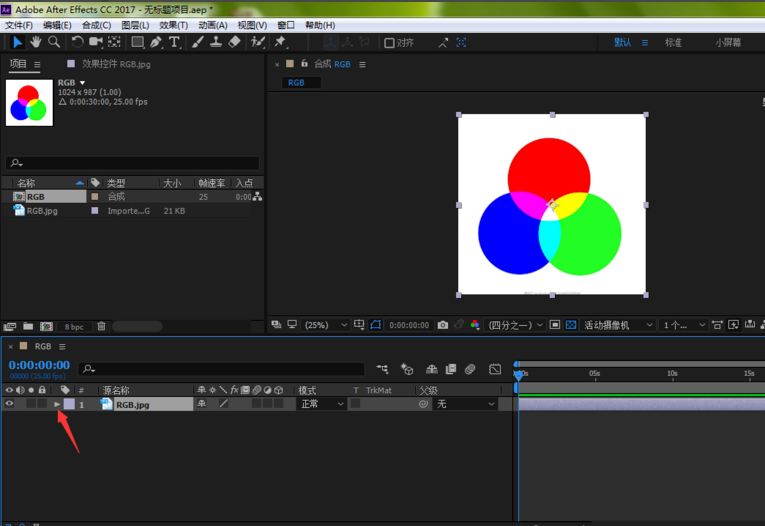The height and width of the screenshot is (526, 765).
Task: Hide the RGB.jpg layer with eye toggle
Action: pos(9,404)
